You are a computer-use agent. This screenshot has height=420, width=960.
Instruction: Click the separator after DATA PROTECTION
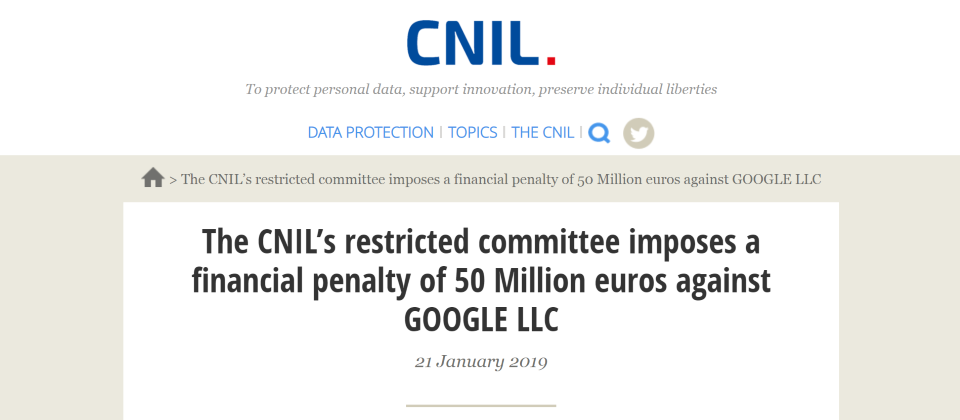pyautogui.click(x=441, y=133)
